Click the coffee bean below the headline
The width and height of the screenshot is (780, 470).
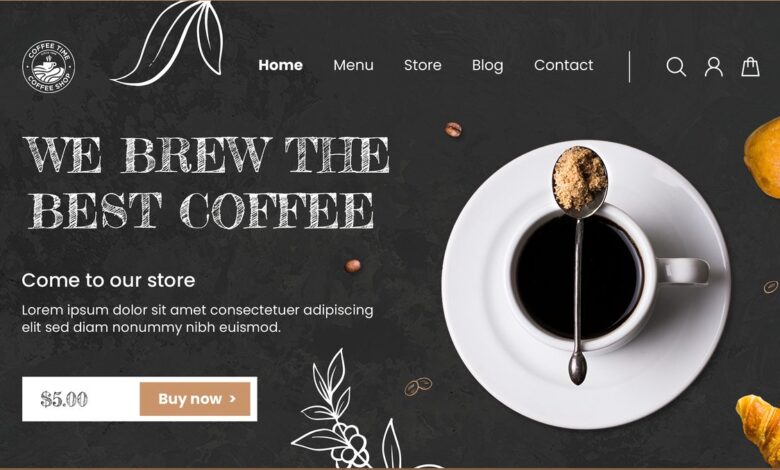(x=353, y=266)
